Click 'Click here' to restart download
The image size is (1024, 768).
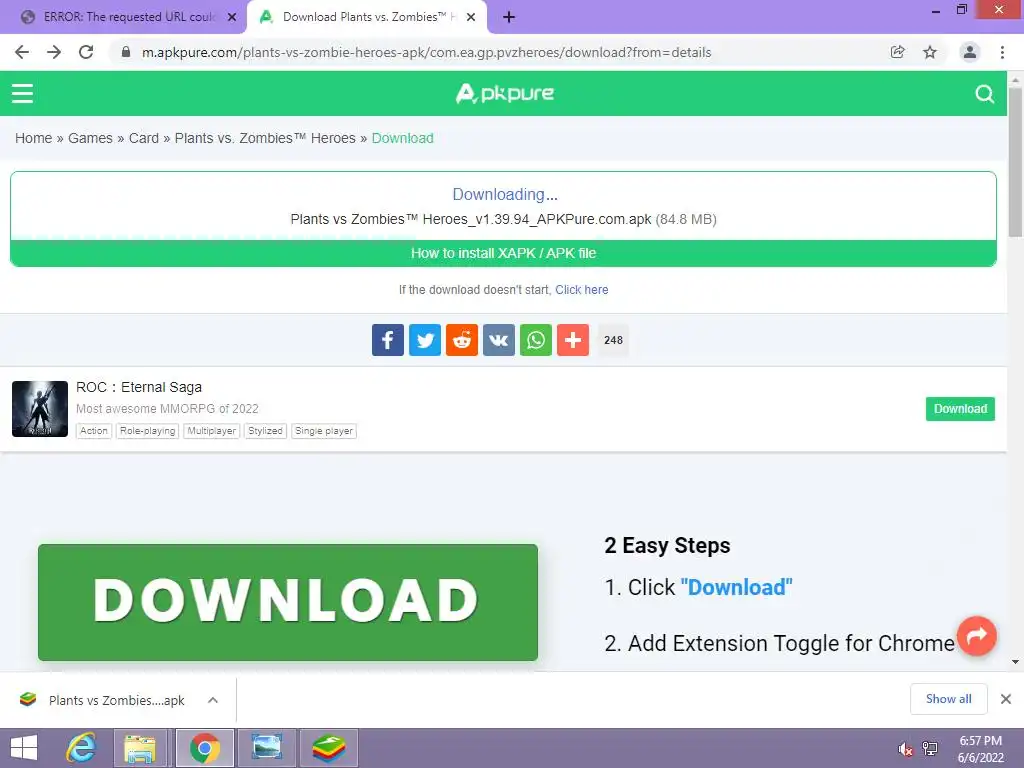[581, 290]
